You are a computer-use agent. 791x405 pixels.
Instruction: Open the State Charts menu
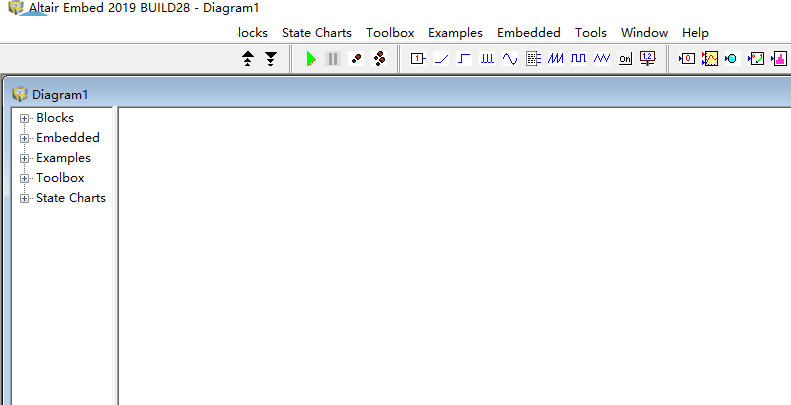[317, 33]
